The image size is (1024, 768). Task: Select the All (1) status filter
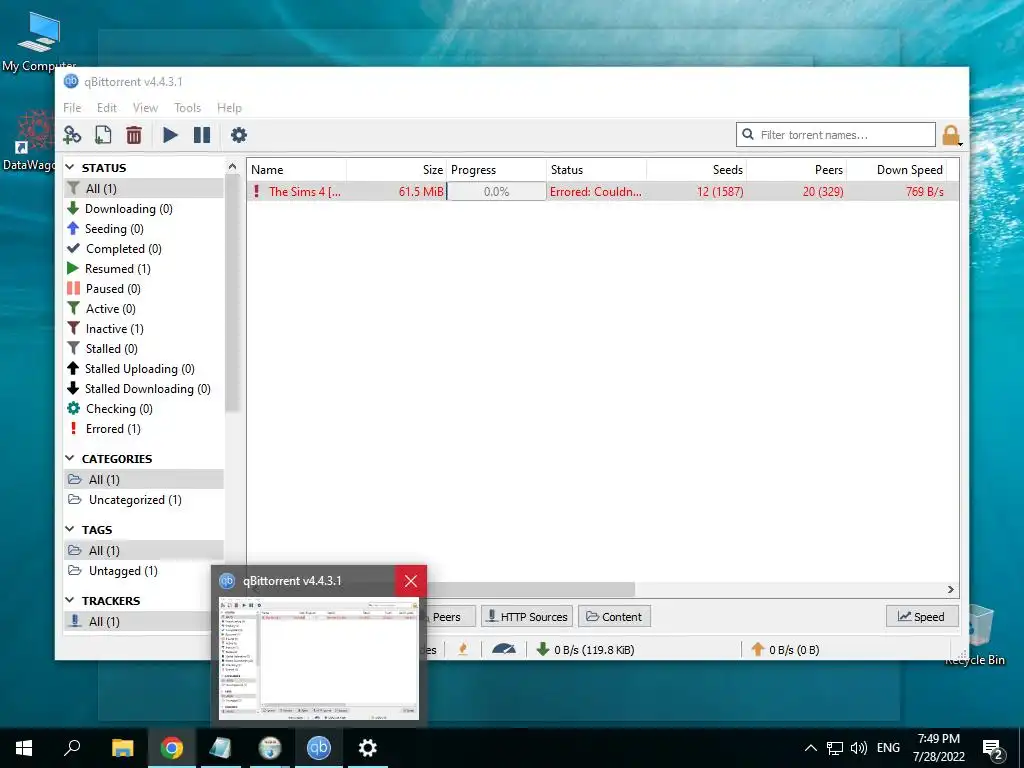click(x=144, y=188)
